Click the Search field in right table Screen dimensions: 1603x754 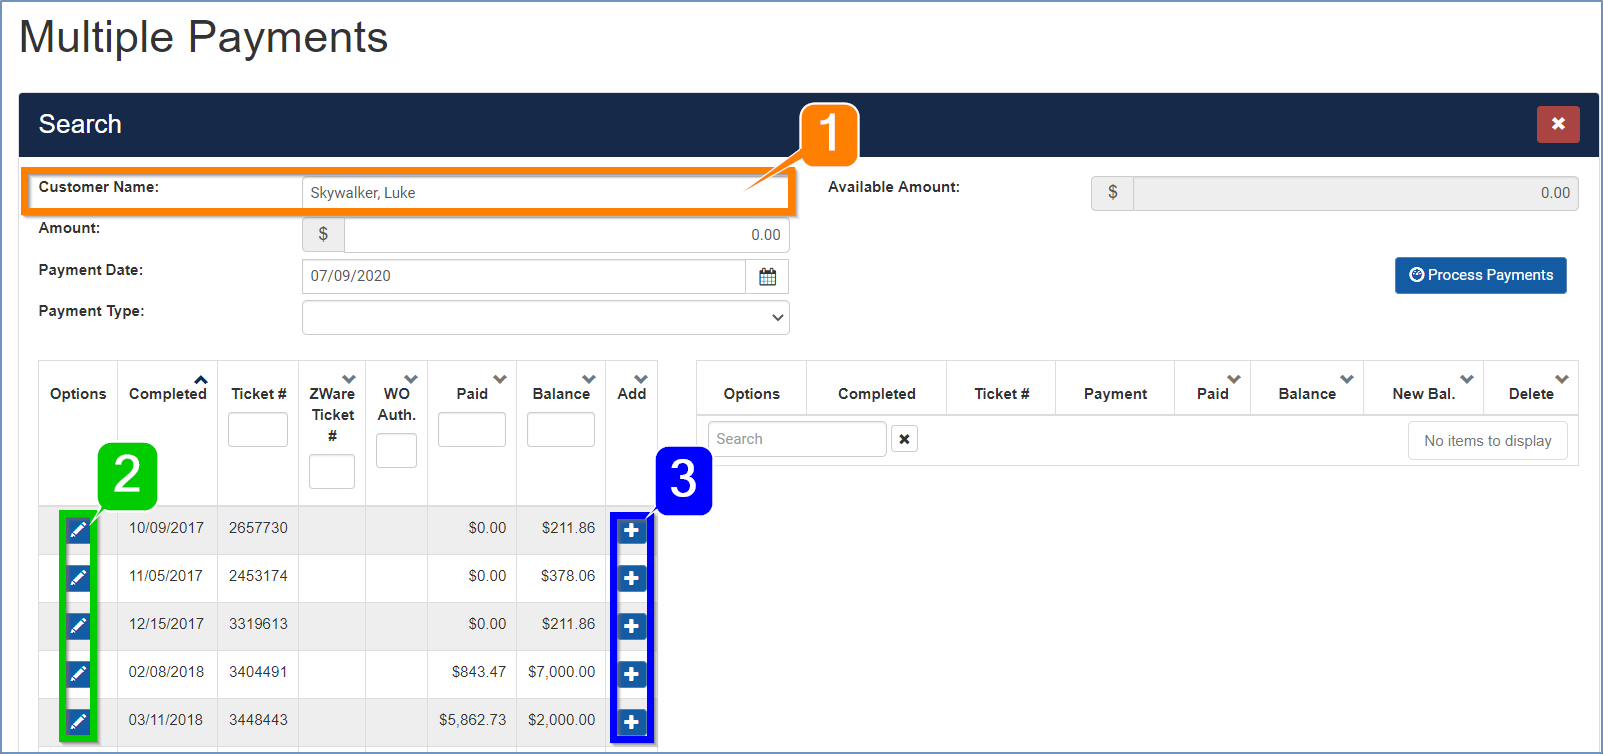pyautogui.click(x=797, y=439)
